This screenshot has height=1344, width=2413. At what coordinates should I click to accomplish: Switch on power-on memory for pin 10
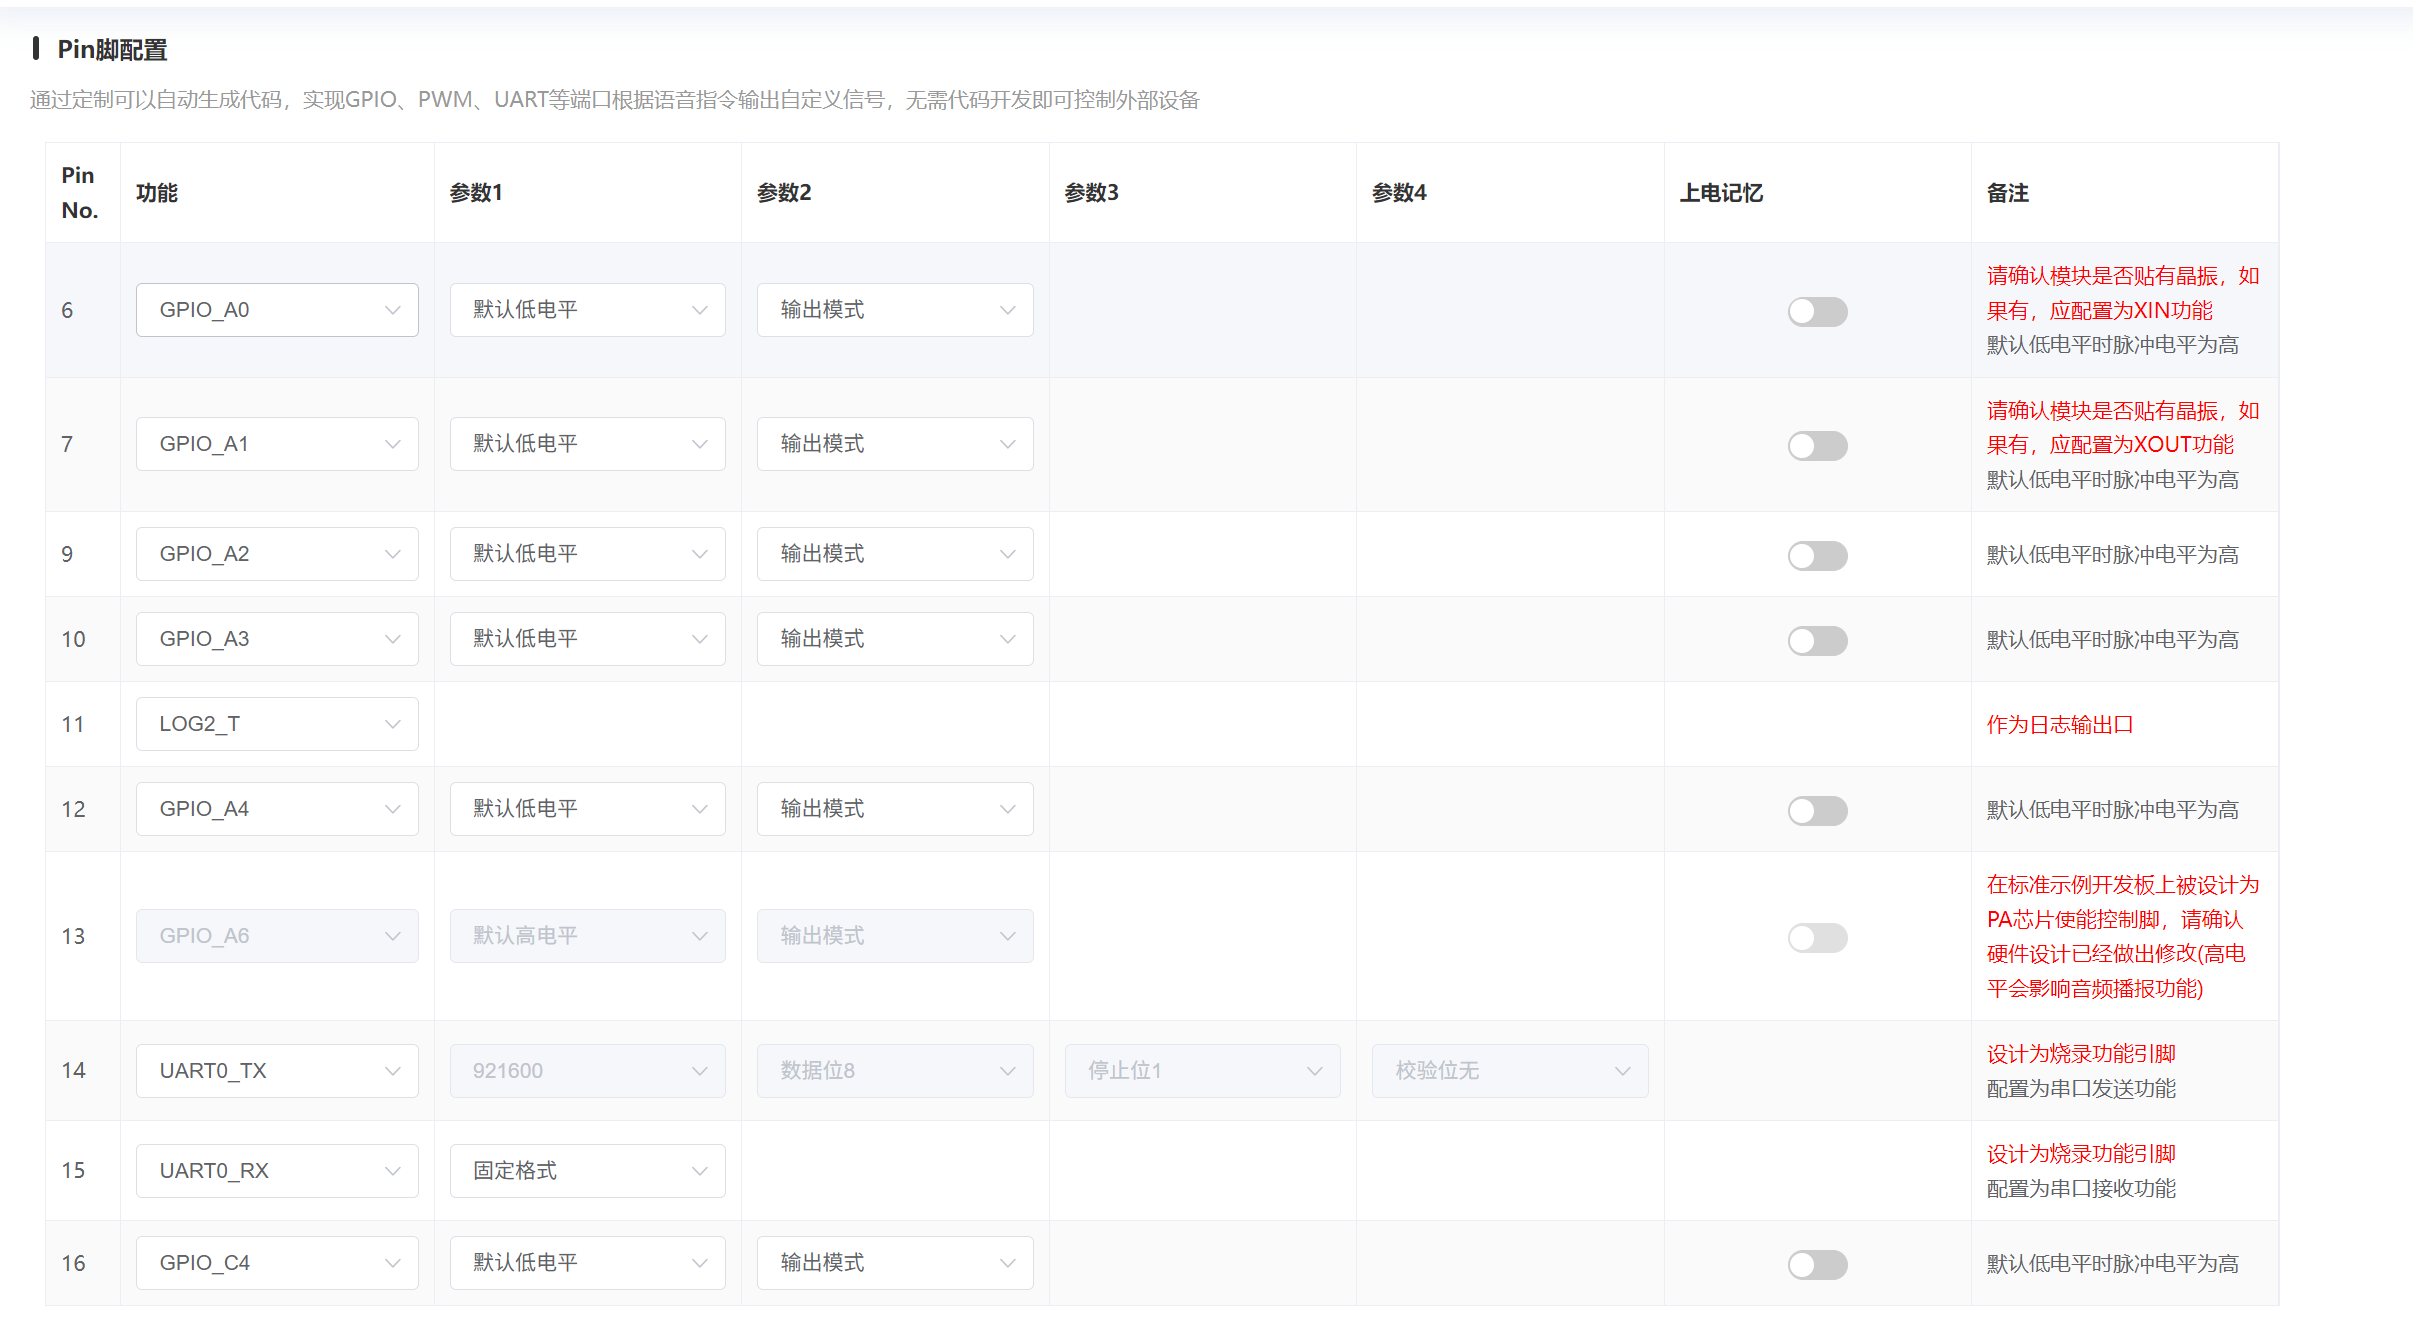tap(1817, 641)
